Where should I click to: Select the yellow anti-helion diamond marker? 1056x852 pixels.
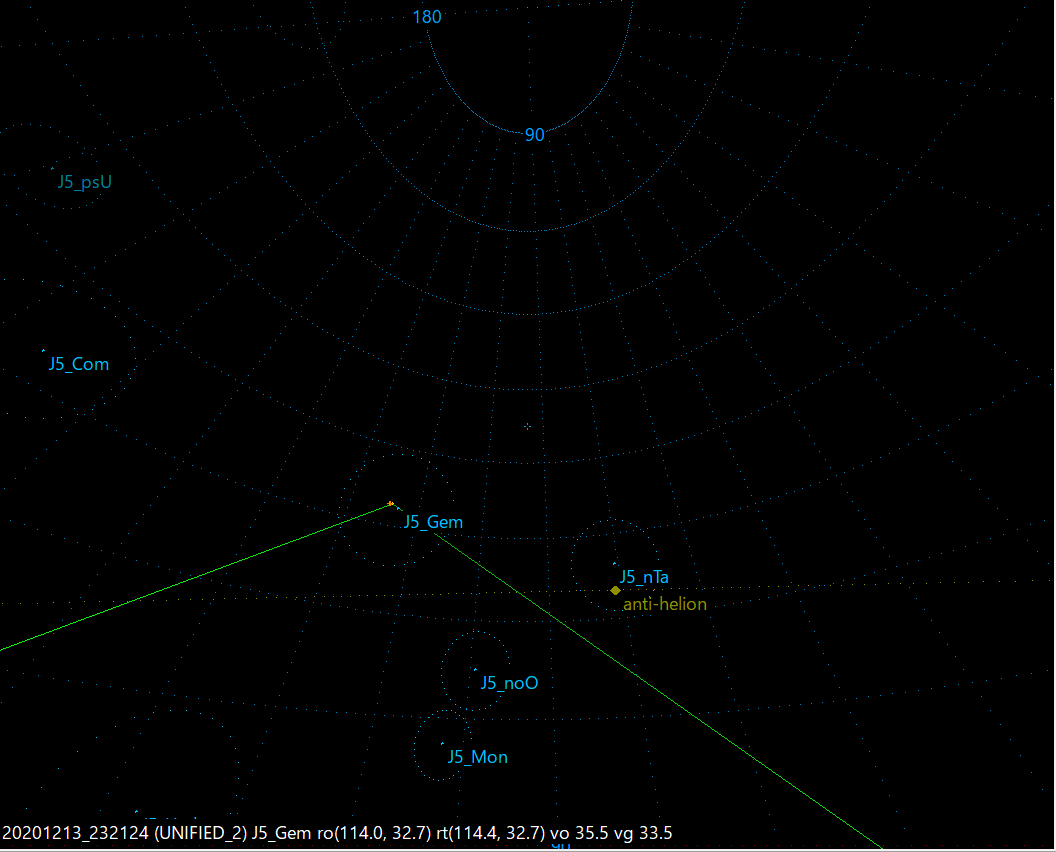(614, 590)
